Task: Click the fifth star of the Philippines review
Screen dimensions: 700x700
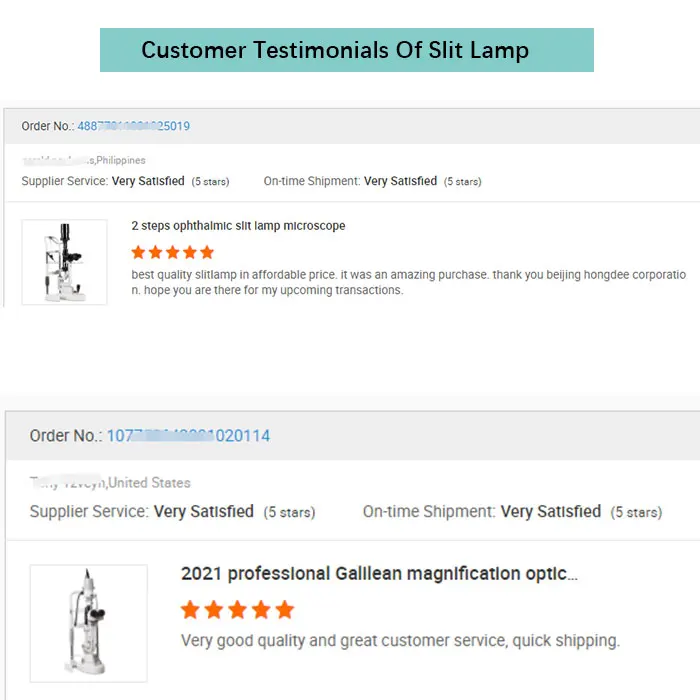Action: (207, 252)
